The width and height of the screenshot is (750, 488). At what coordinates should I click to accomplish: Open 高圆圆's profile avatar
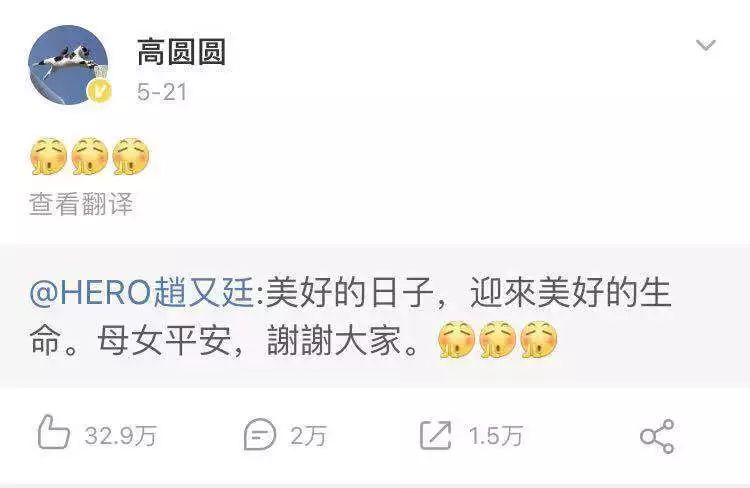click(x=69, y=65)
